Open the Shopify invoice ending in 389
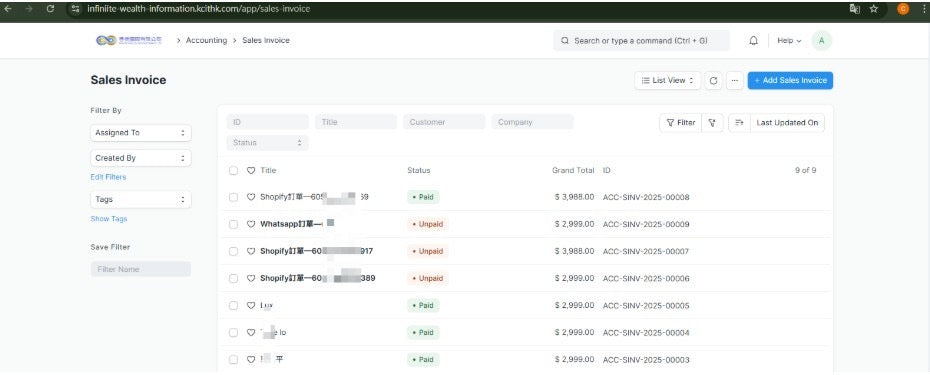The image size is (930, 375). point(317,278)
